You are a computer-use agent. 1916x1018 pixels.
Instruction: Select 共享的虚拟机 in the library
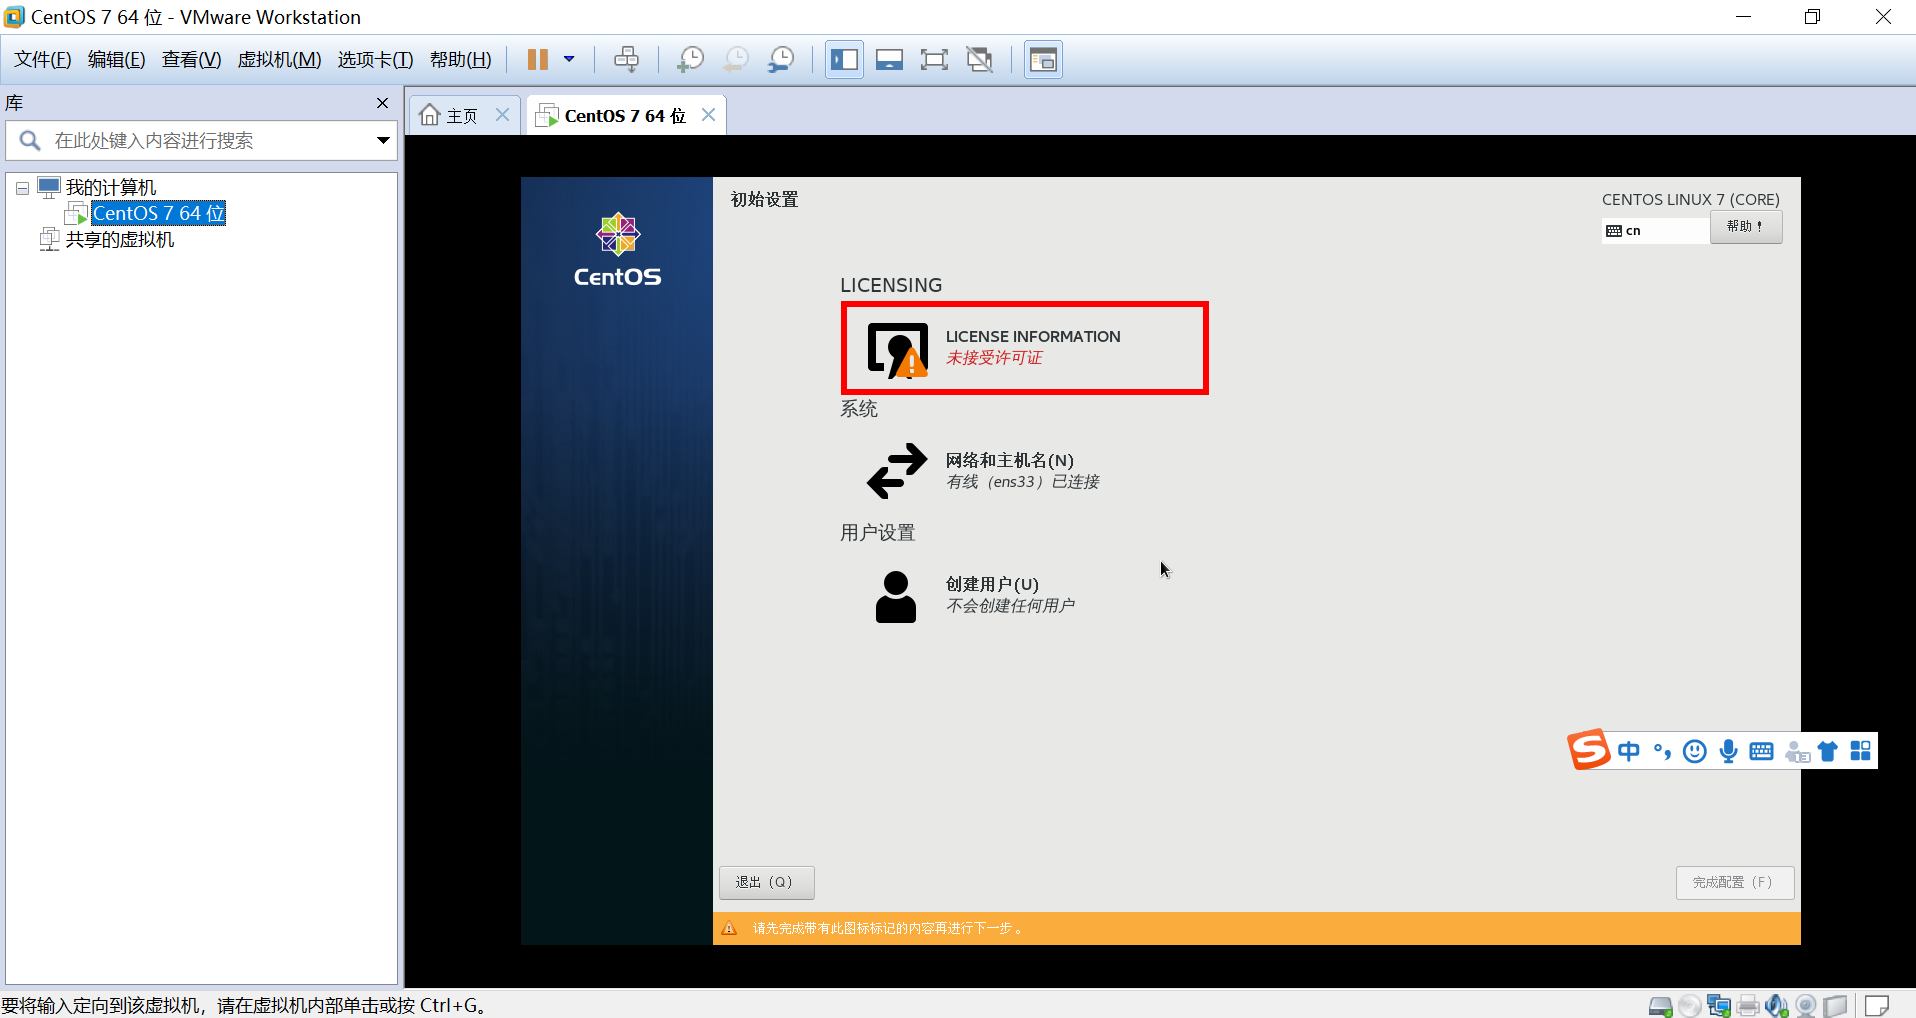point(120,240)
